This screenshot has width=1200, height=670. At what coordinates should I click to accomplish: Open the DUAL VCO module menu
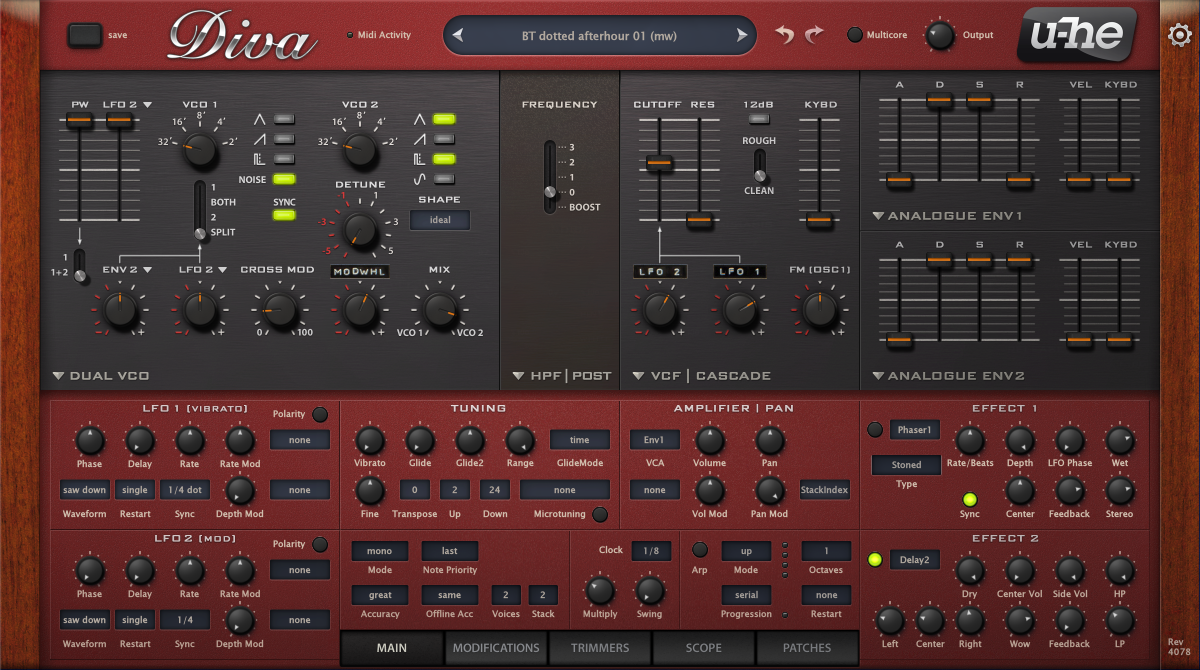[x=100, y=376]
